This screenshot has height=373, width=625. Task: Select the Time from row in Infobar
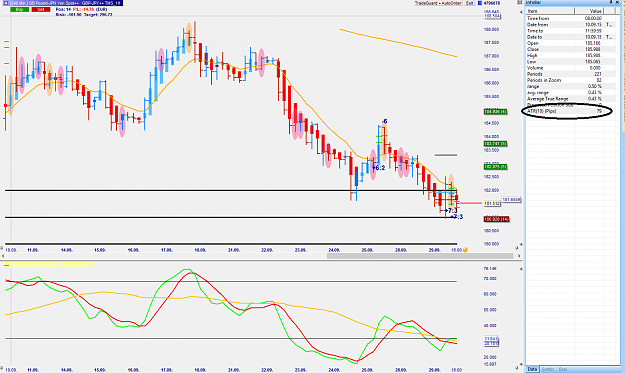pyautogui.click(x=570, y=18)
